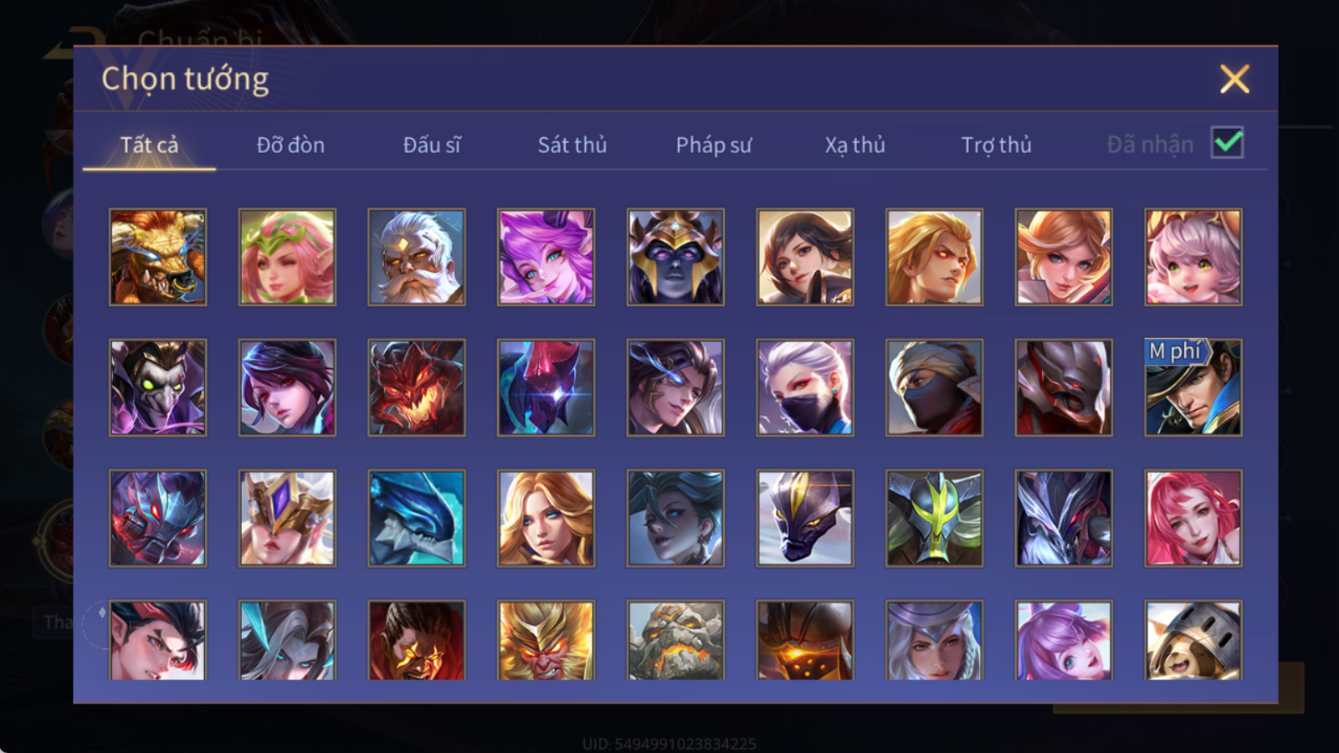The width and height of the screenshot is (1339, 753).
Task: Show the Pháp sư heroes tab
Action: pos(713,145)
